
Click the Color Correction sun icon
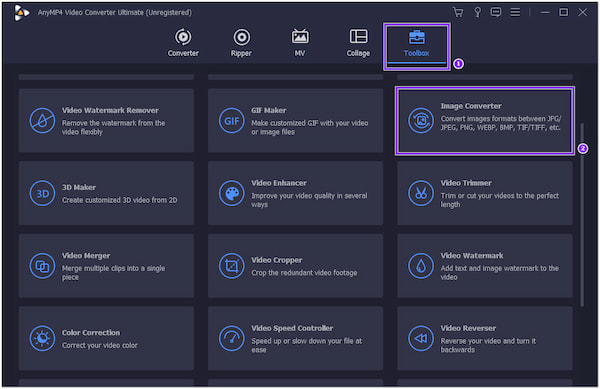[42, 339]
